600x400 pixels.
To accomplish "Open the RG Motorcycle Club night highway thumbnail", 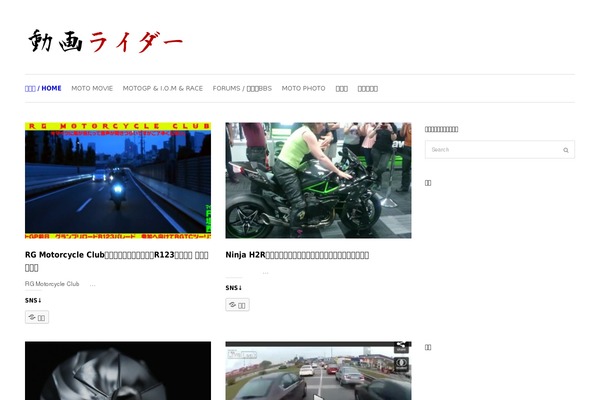I will tap(118, 180).
